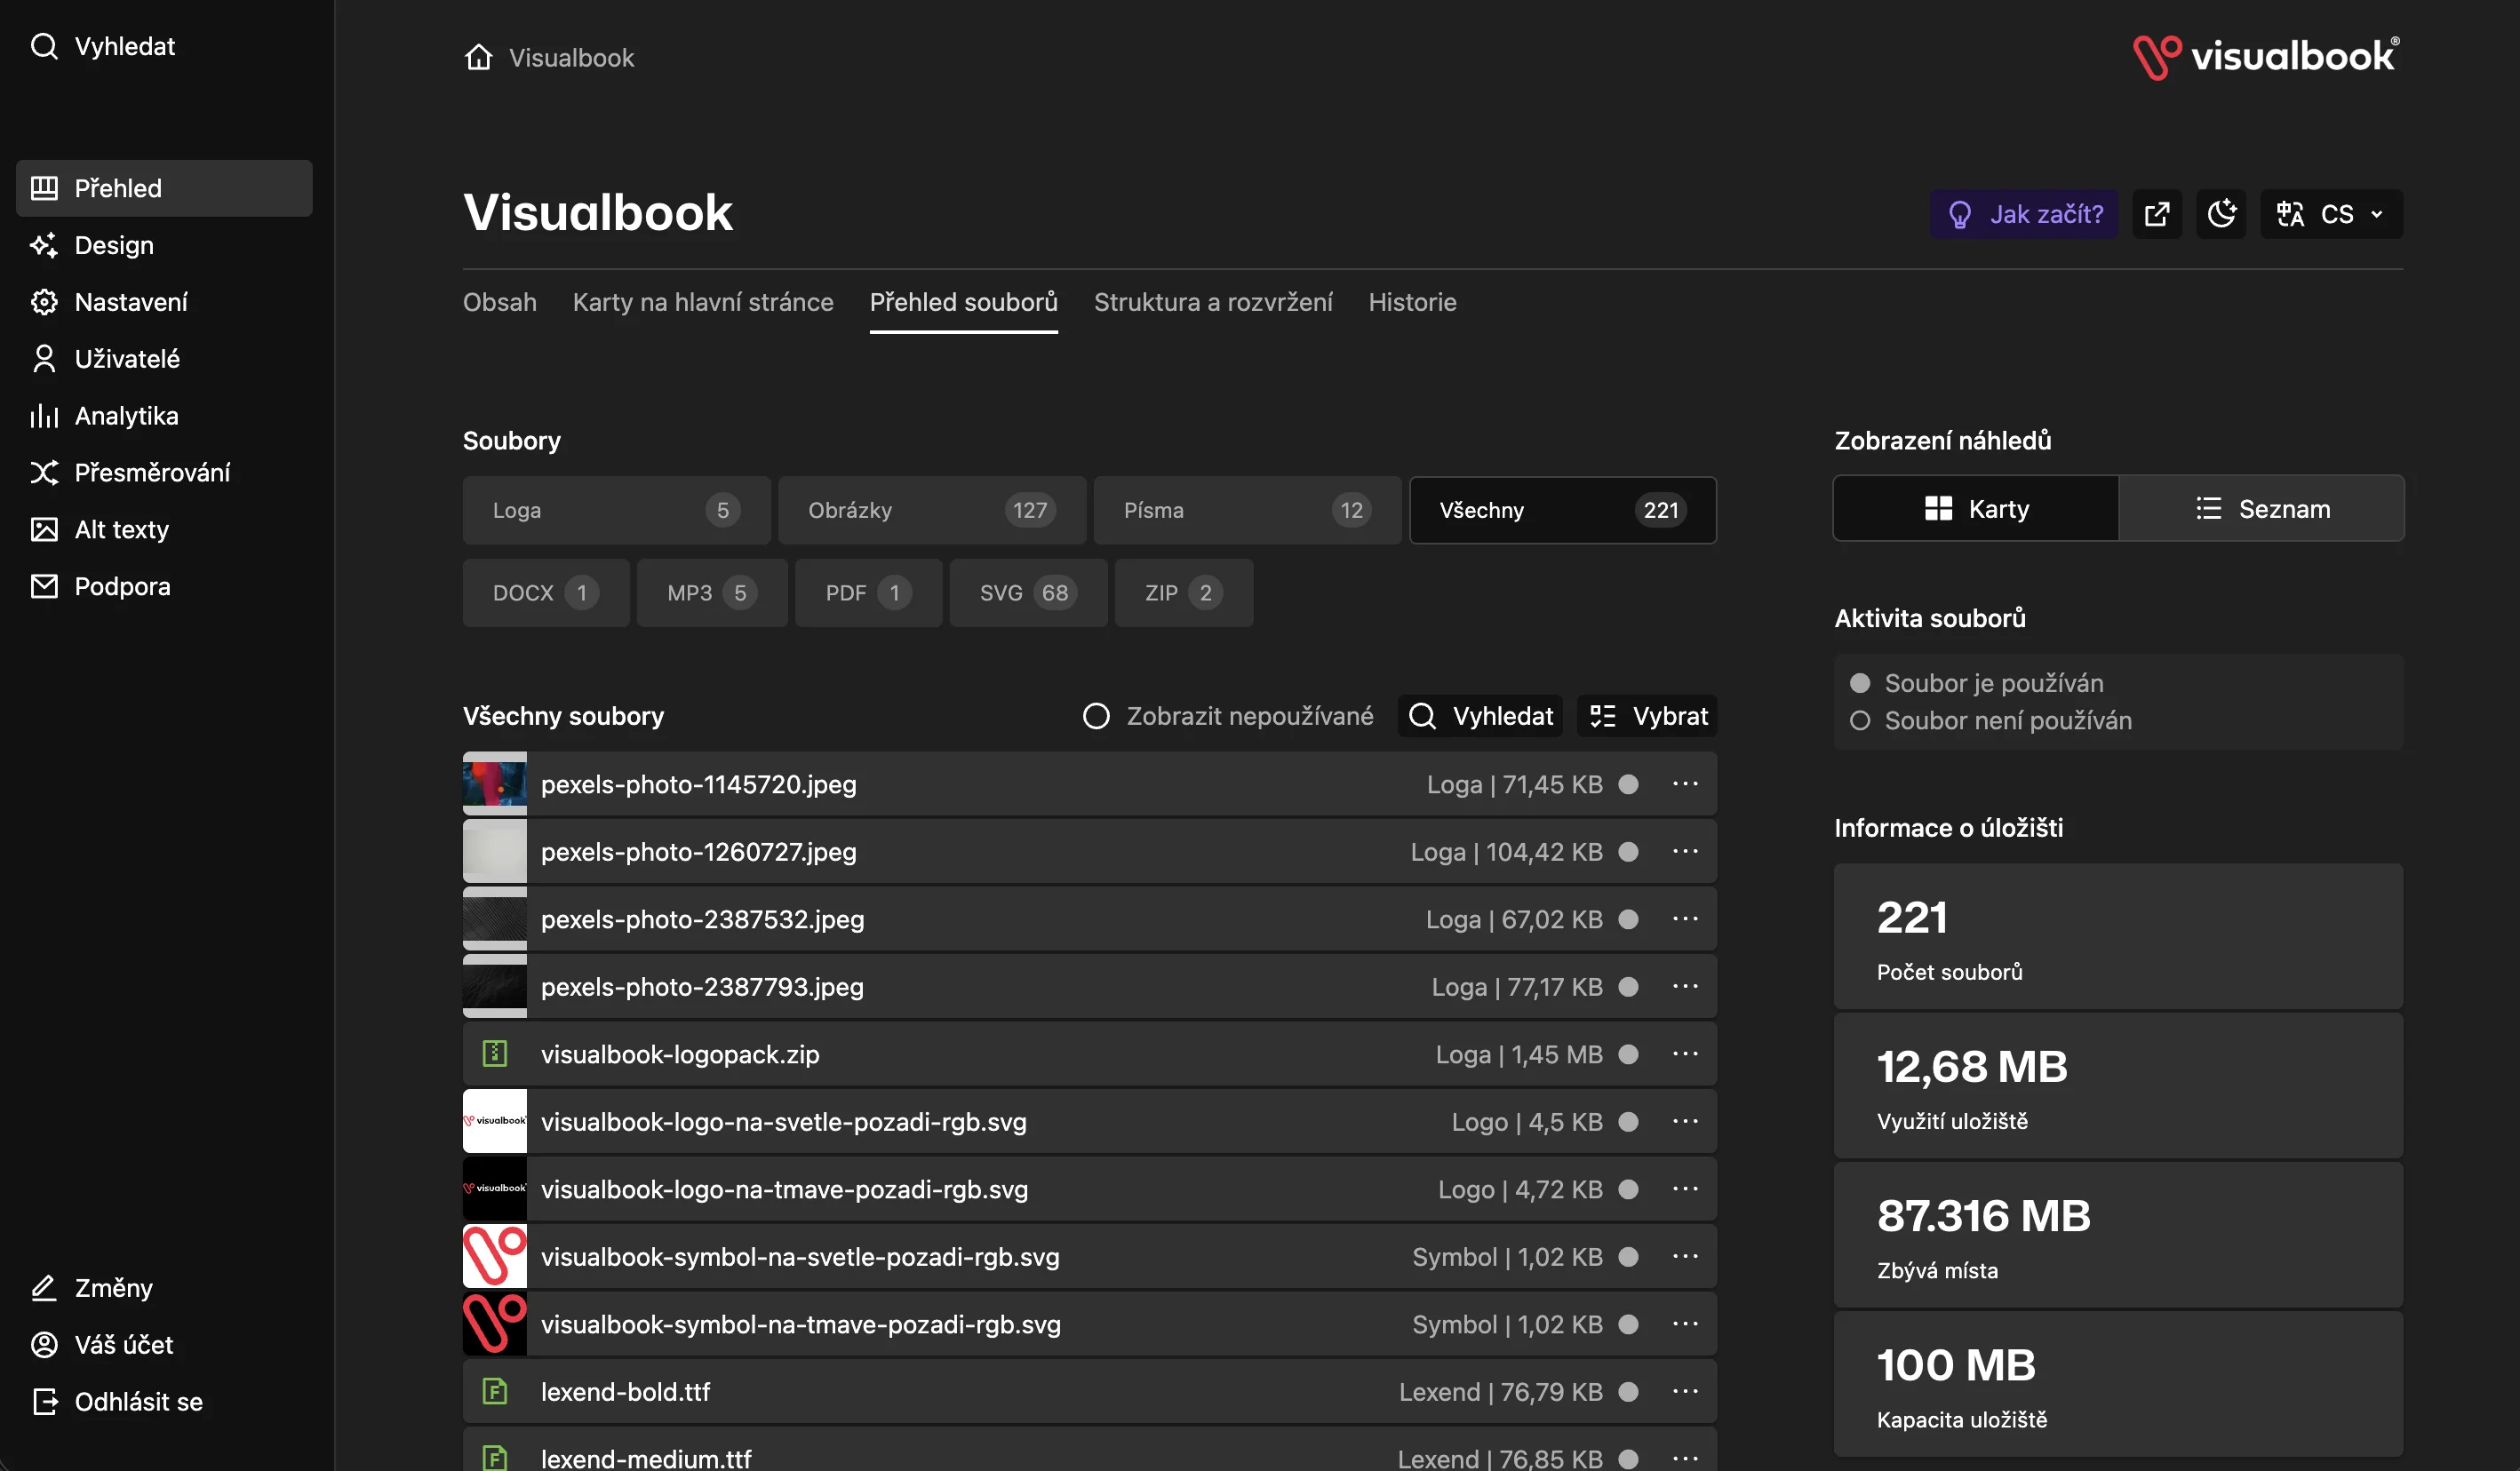Open more options for pexels-photo-1145720.jpeg
This screenshot has width=2520, height=1471.
[x=1686, y=784]
